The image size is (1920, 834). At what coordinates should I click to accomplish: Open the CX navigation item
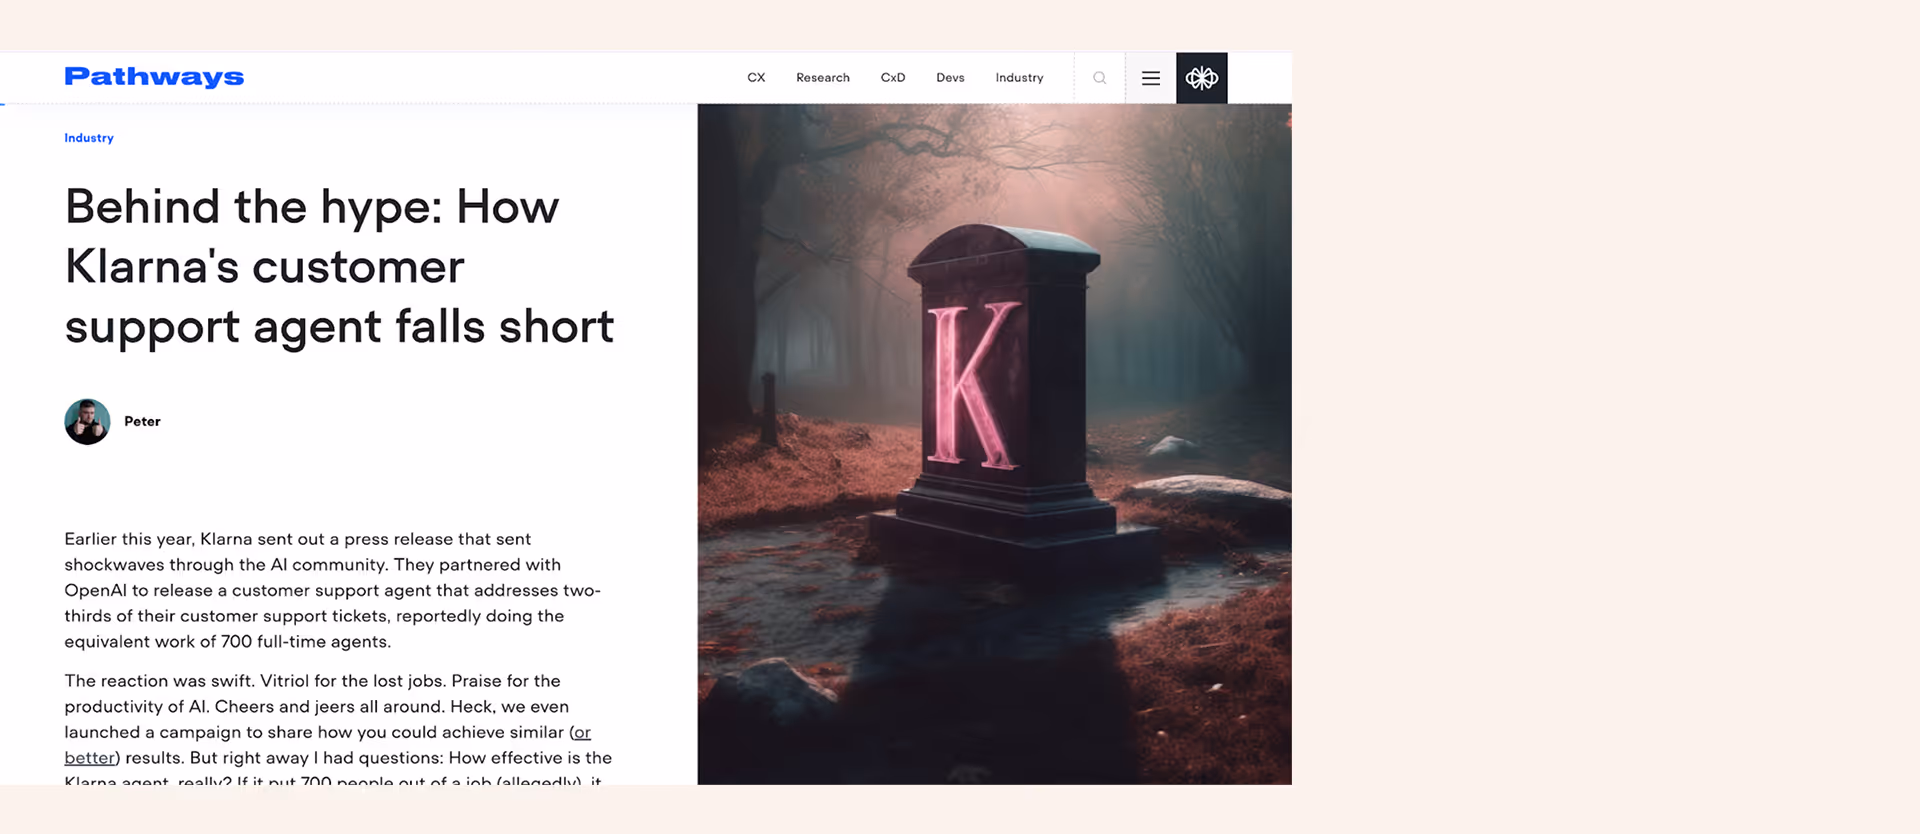coord(756,78)
